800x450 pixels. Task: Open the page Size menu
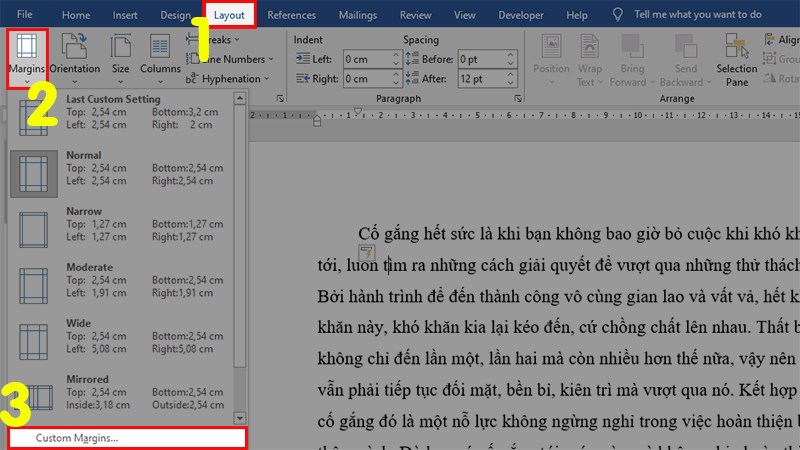click(120, 58)
